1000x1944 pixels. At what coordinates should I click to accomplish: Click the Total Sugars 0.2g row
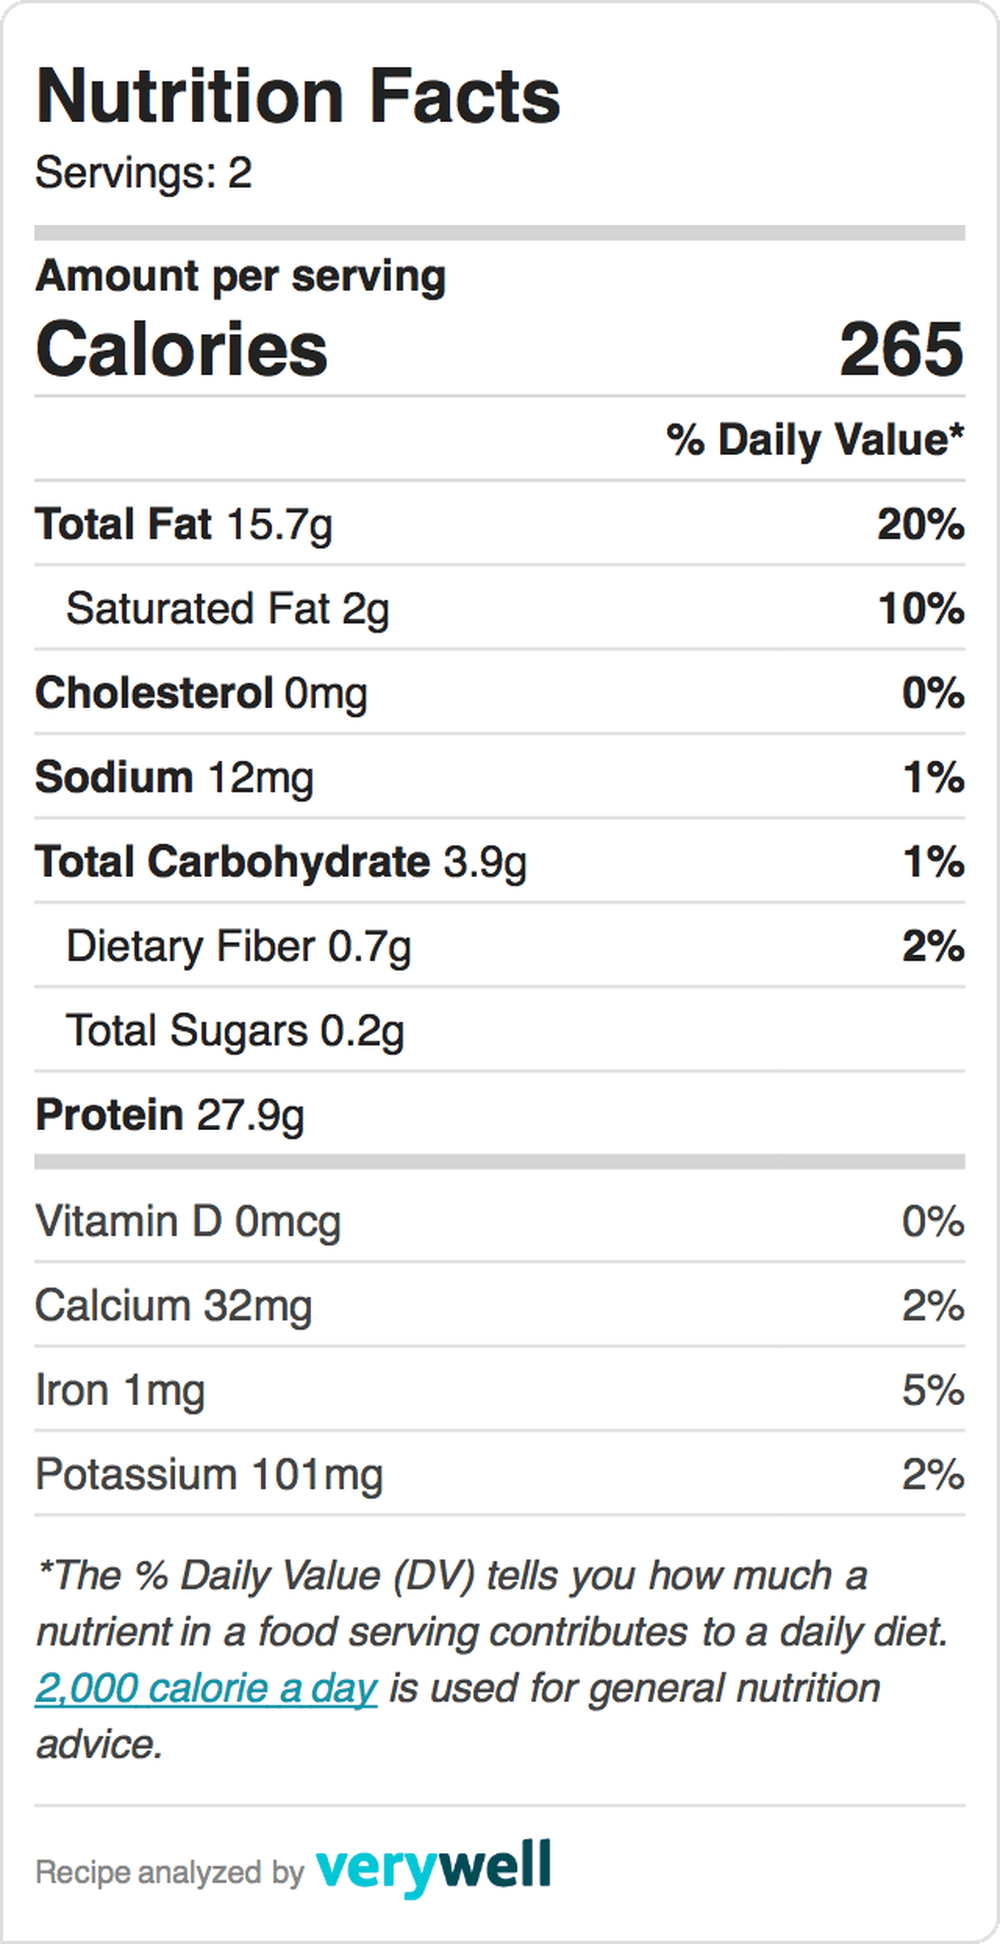[x=500, y=1030]
